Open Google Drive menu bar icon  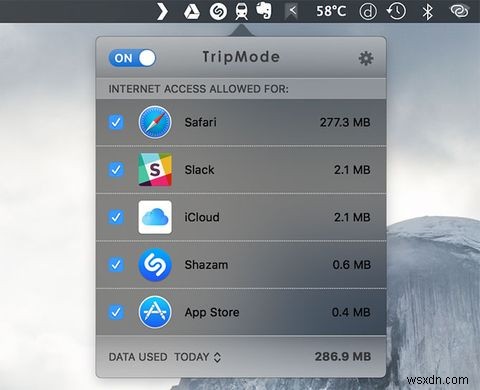(192, 11)
